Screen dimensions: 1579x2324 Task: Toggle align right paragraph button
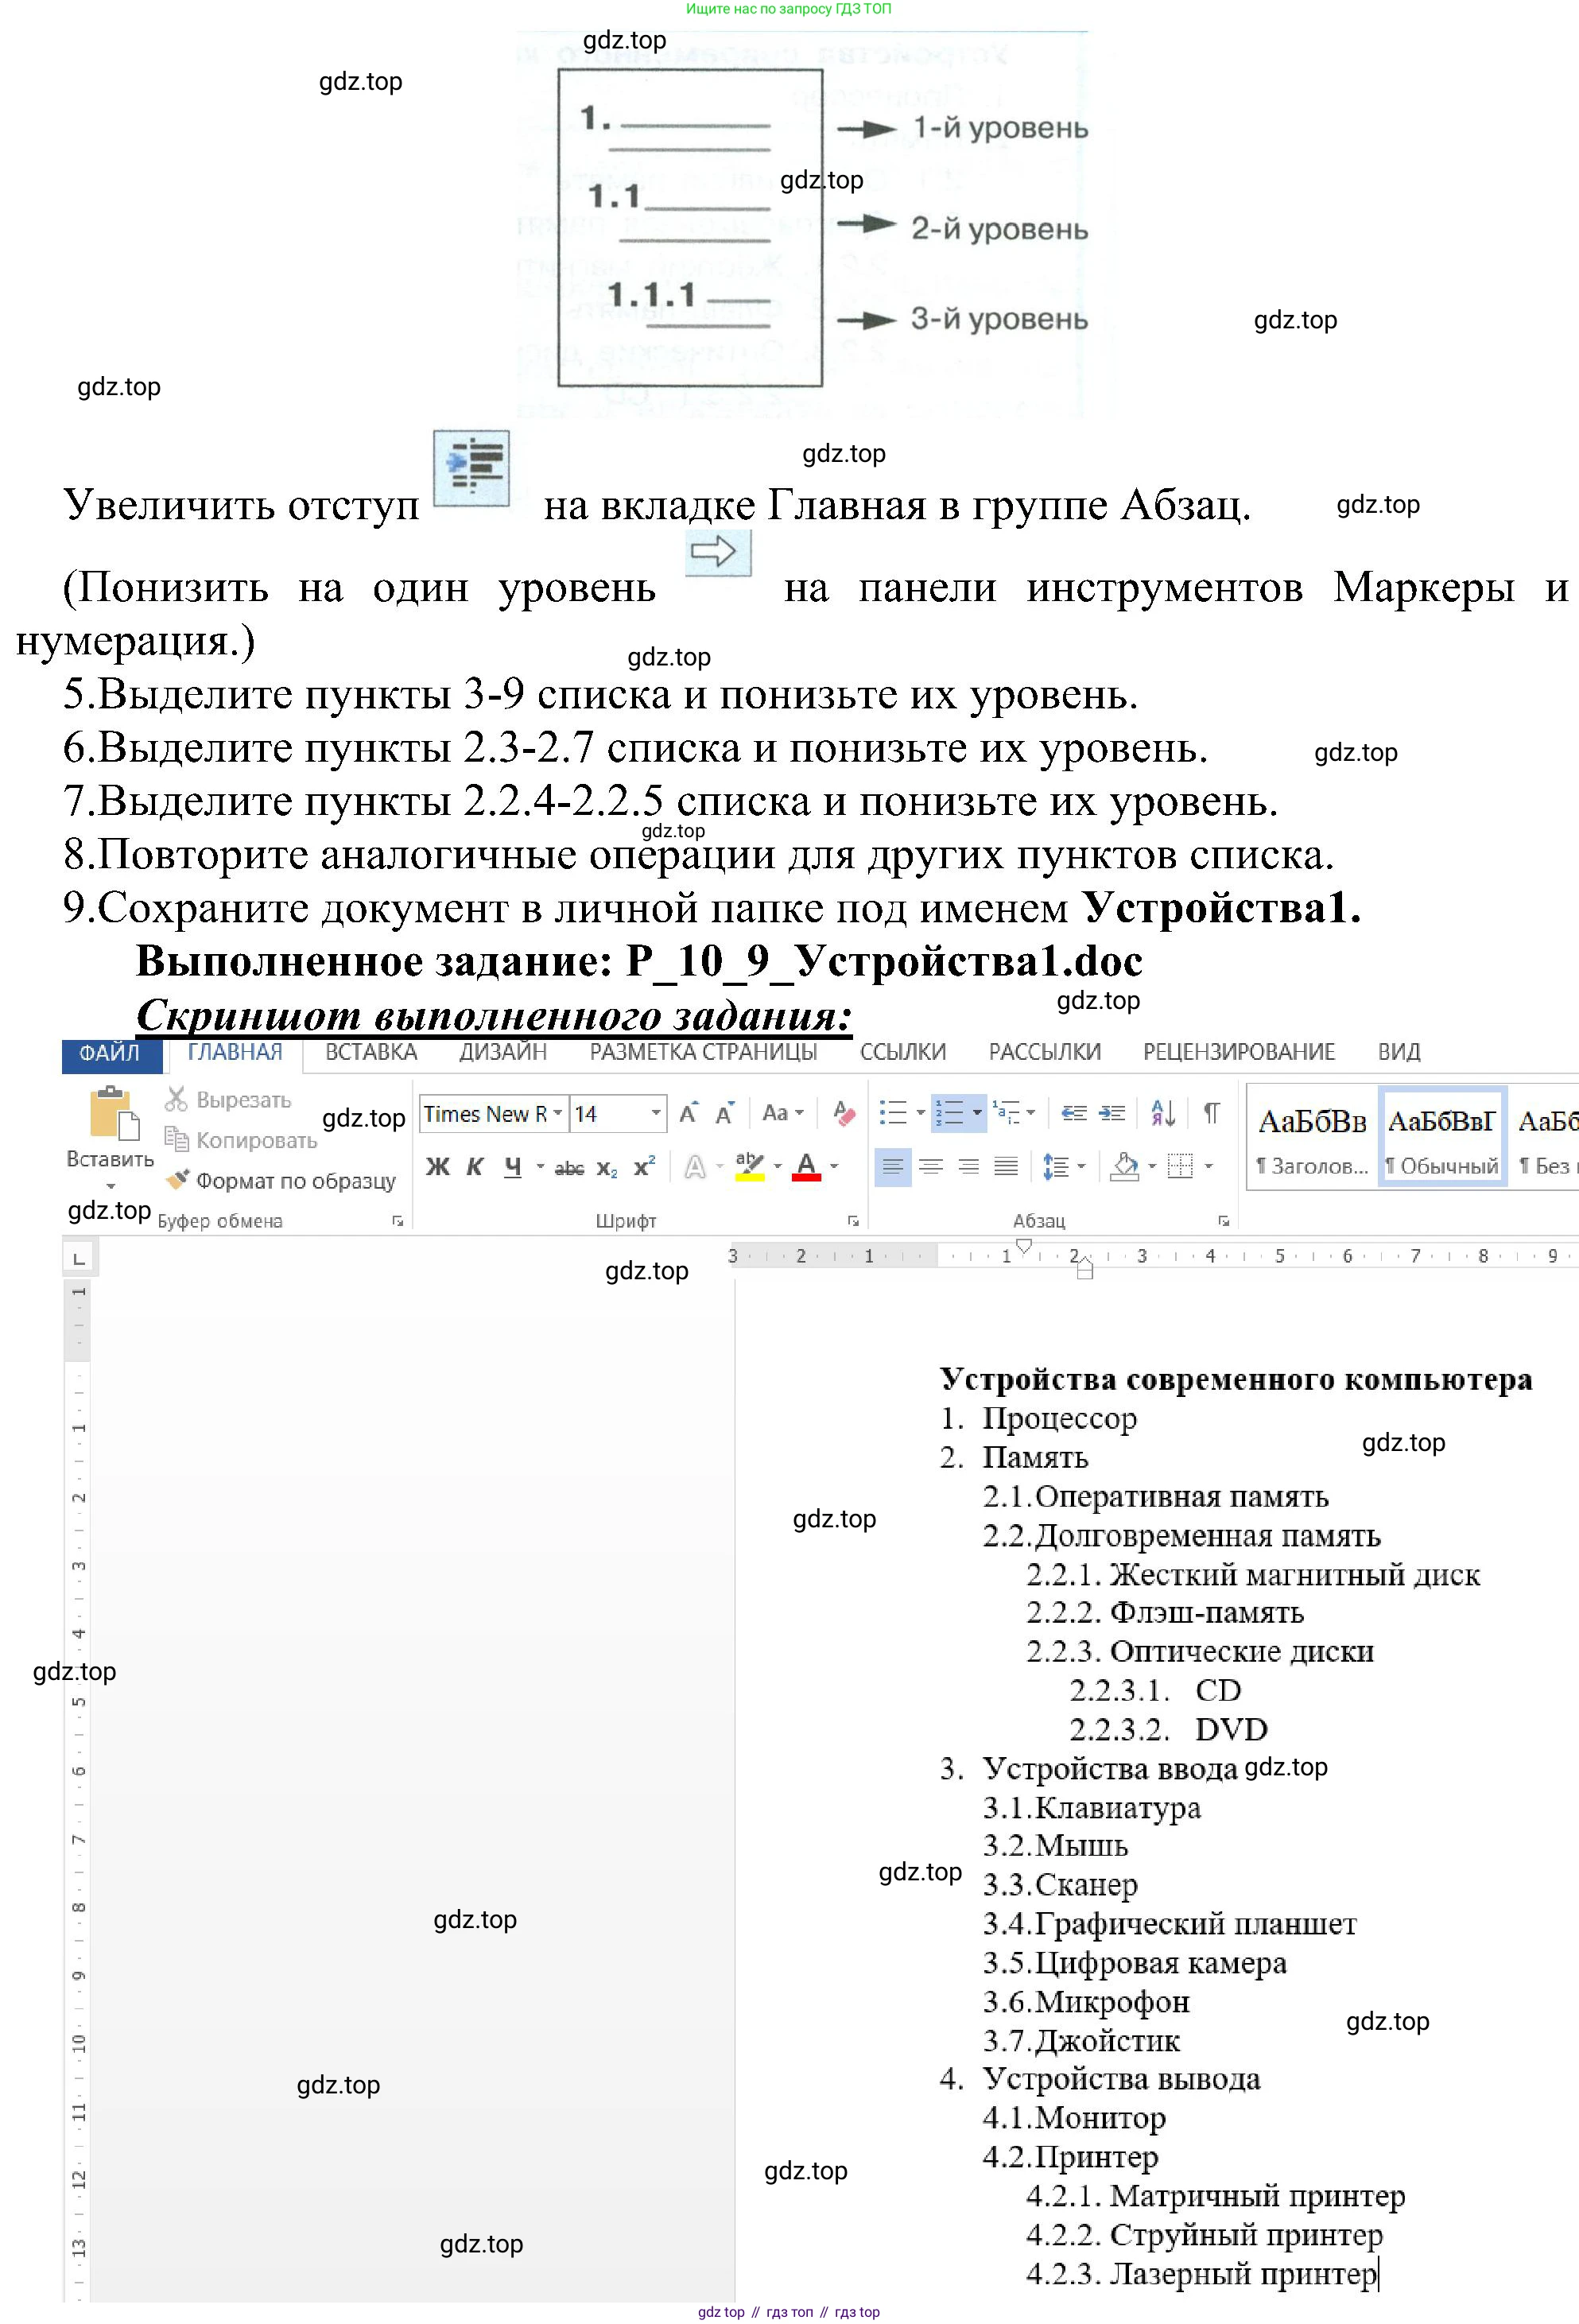click(x=968, y=1166)
